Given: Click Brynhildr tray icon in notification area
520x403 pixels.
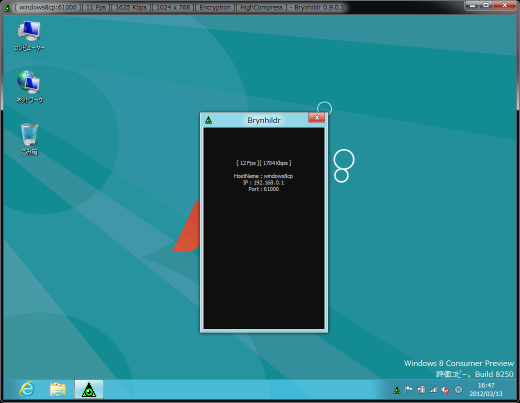Looking at the screenshot, I should click(397, 390).
